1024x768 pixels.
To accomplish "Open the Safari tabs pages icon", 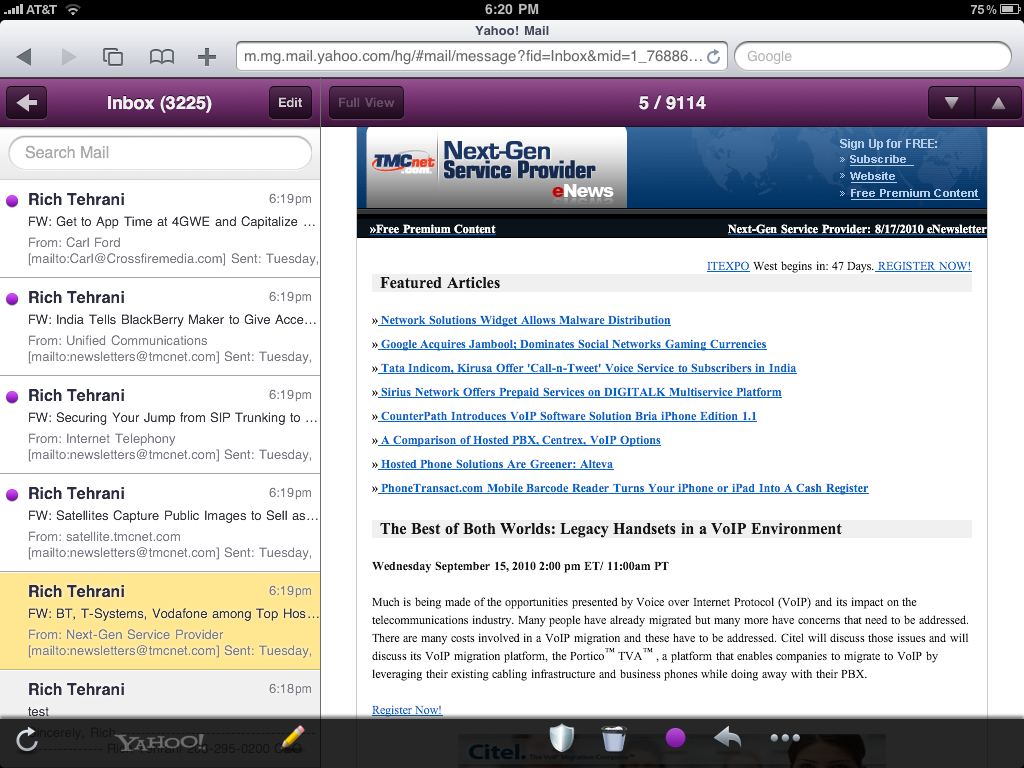I will 113,57.
